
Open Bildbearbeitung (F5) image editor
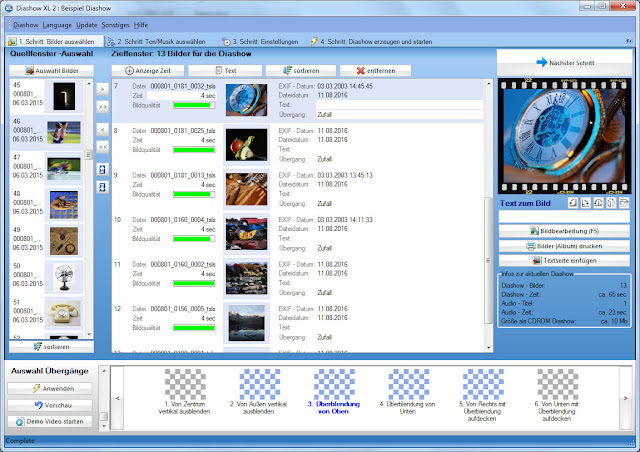564,231
